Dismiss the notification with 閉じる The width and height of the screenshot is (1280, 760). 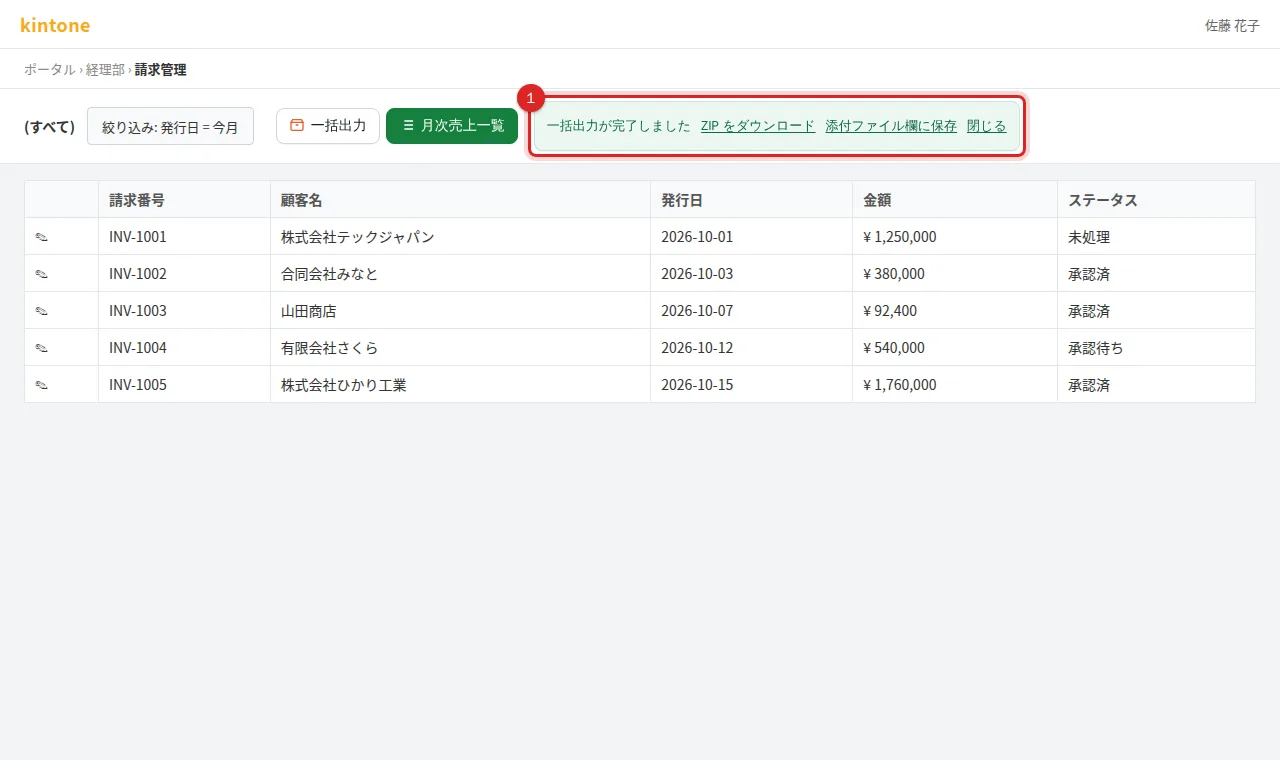(x=986, y=126)
